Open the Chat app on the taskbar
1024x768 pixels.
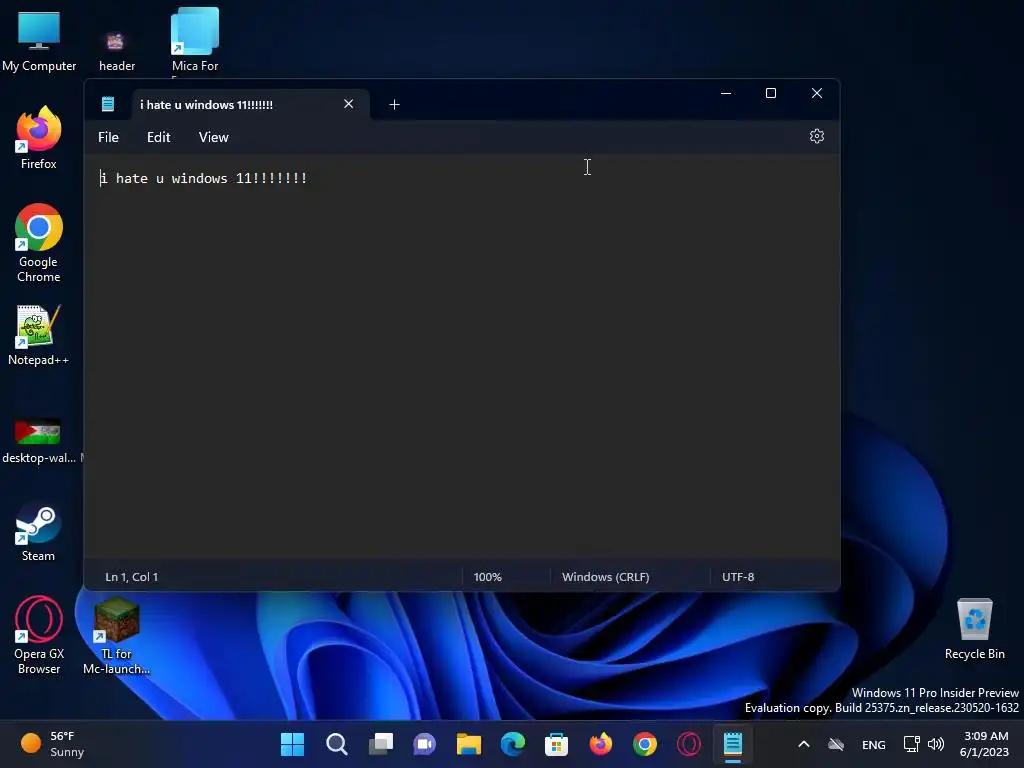tap(424, 744)
